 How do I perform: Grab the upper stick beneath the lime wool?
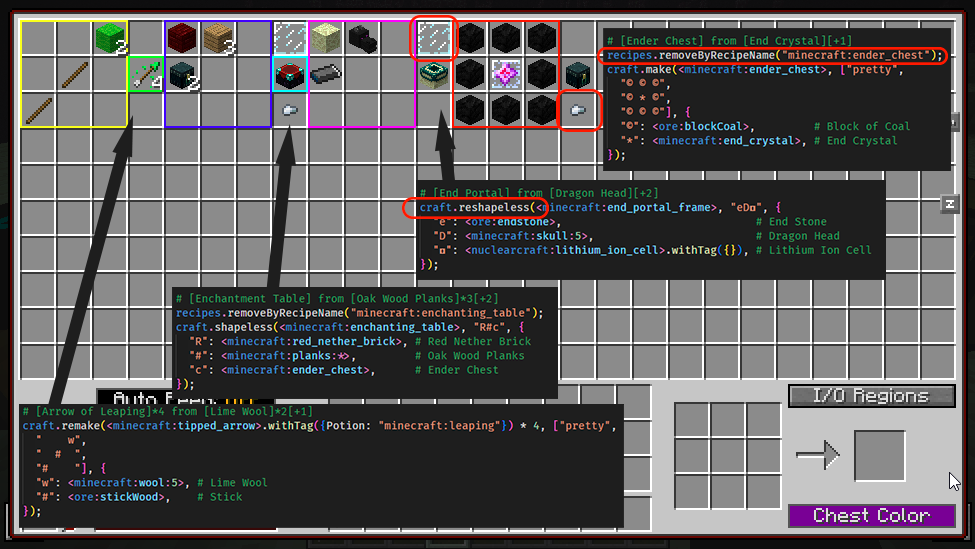click(75, 75)
